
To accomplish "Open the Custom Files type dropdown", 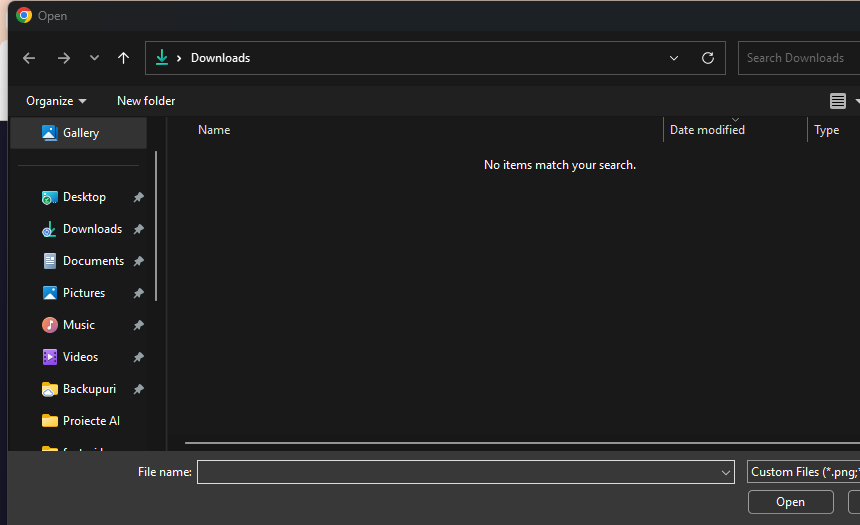I will (x=803, y=472).
